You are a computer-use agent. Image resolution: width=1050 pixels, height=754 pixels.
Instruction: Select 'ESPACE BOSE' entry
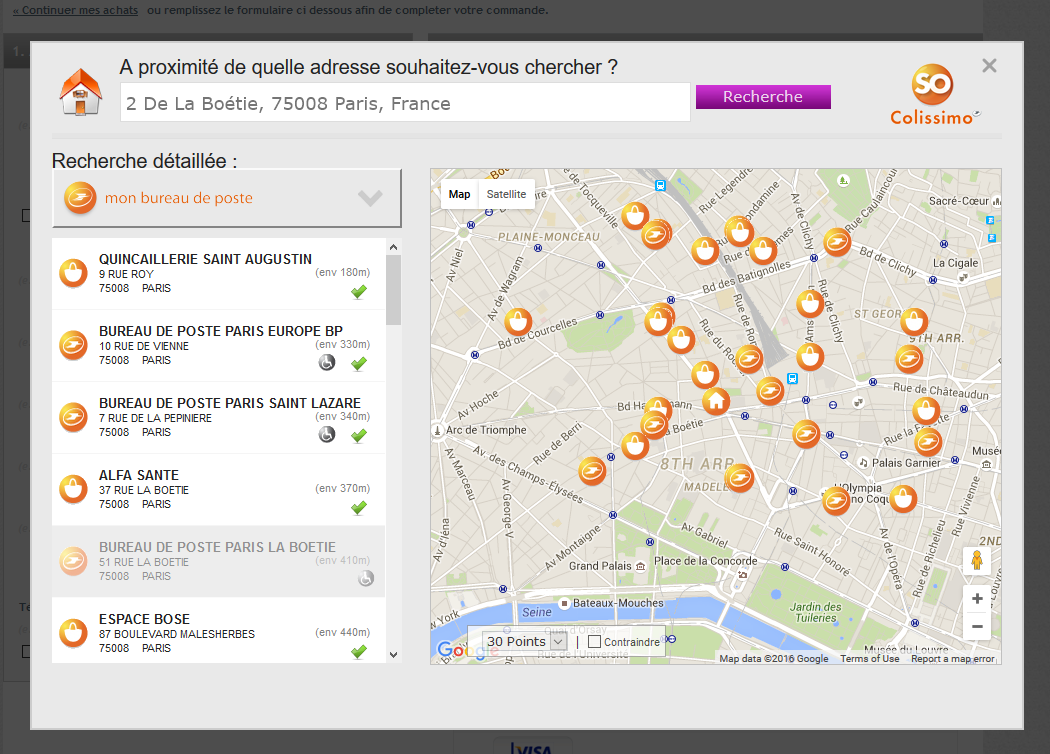[218, 631]
